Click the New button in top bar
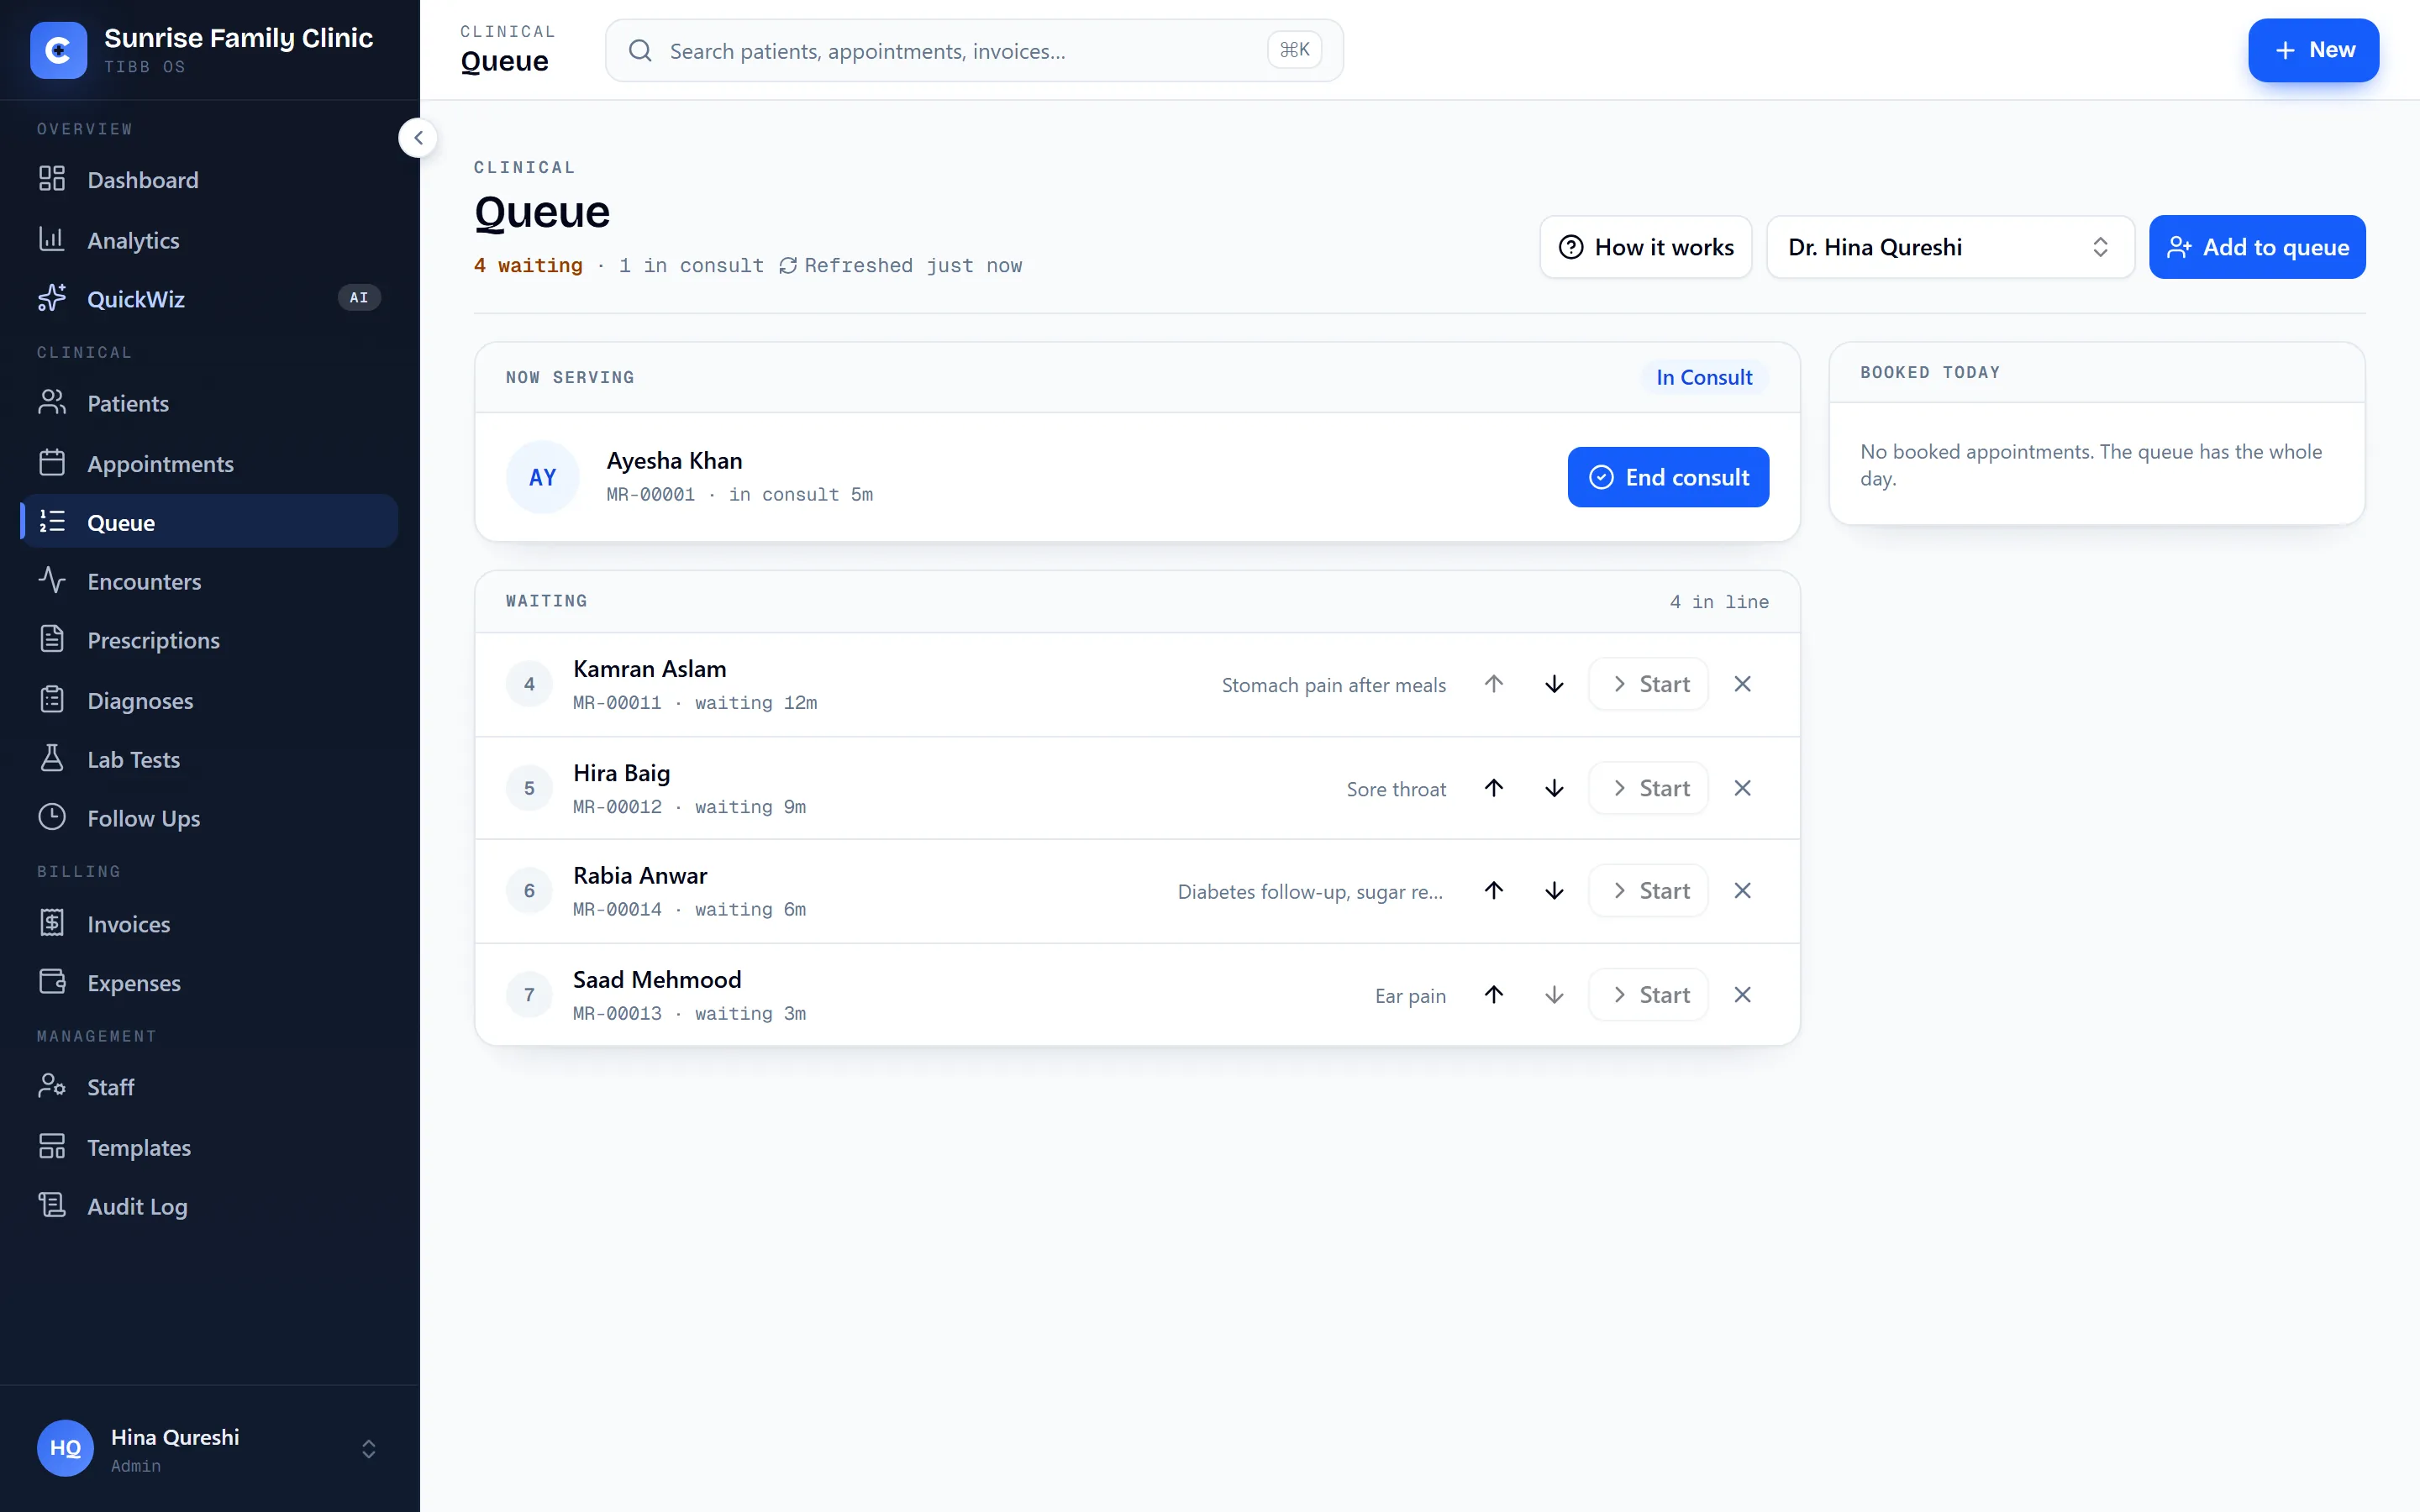 coord(2313,50)
